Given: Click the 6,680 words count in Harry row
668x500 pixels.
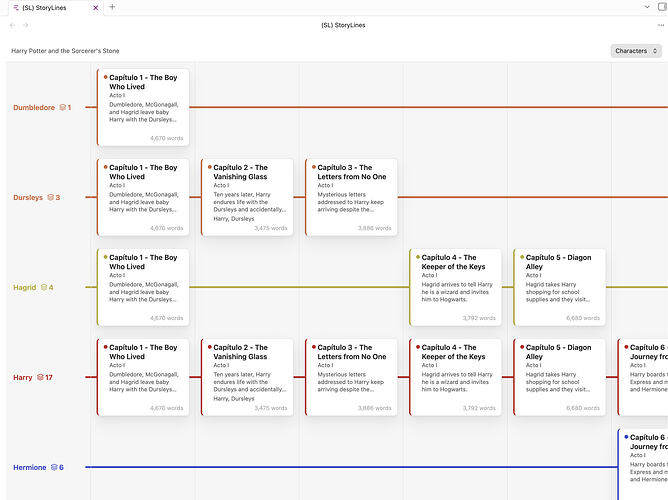Looking at the screenshot, I should 583,408.
